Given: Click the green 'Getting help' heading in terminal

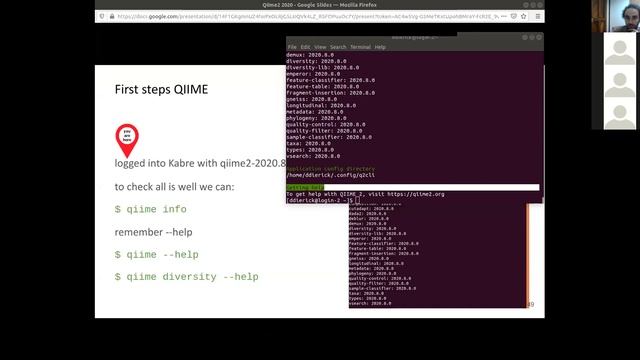Looking at the screenshot, I should (305, 187).
